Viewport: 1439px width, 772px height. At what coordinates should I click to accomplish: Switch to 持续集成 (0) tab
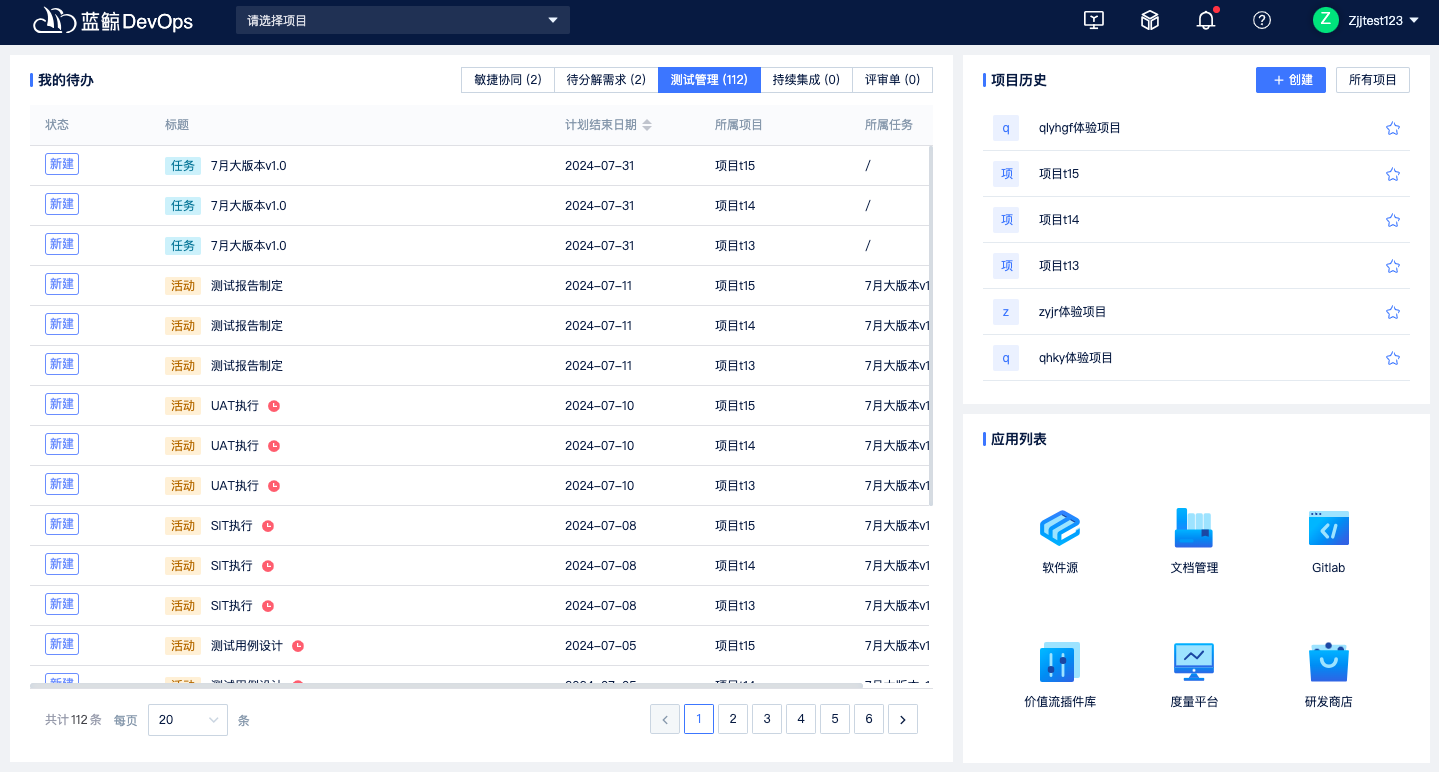point(806,80)
